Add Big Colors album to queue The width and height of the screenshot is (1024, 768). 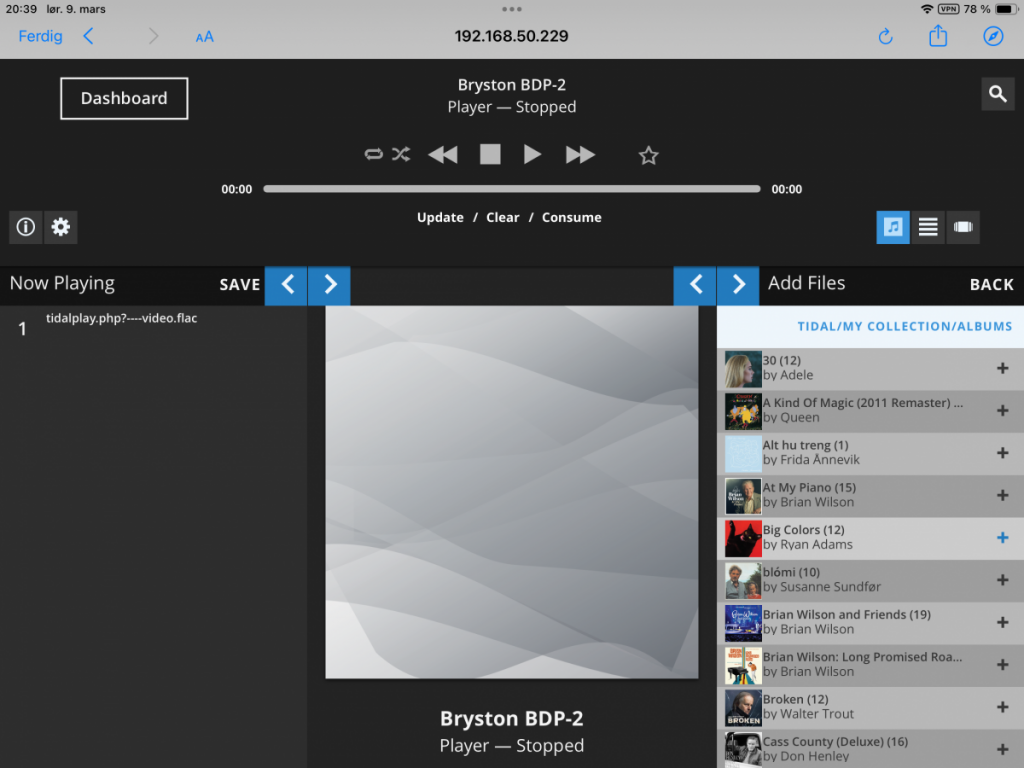pos(1002,537)
